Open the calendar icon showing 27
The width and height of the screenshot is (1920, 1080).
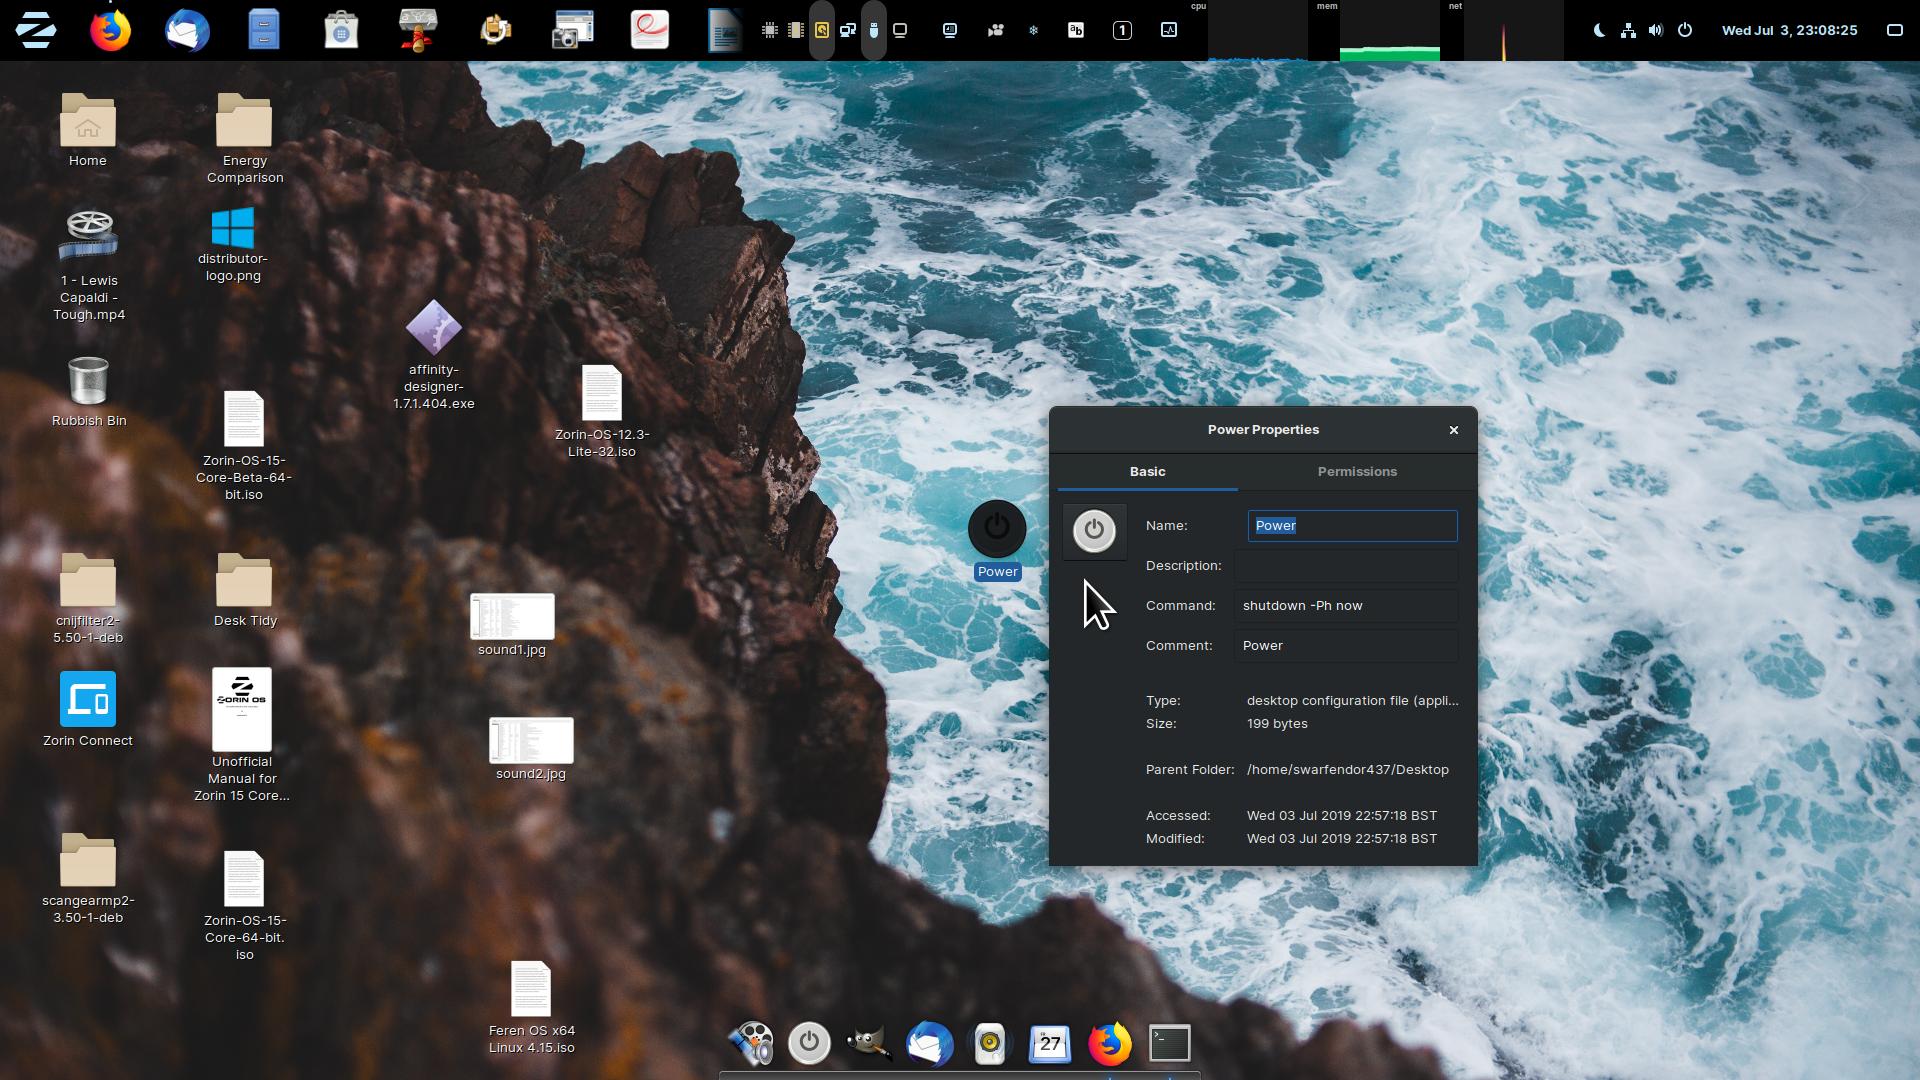coord(1049,1044)
